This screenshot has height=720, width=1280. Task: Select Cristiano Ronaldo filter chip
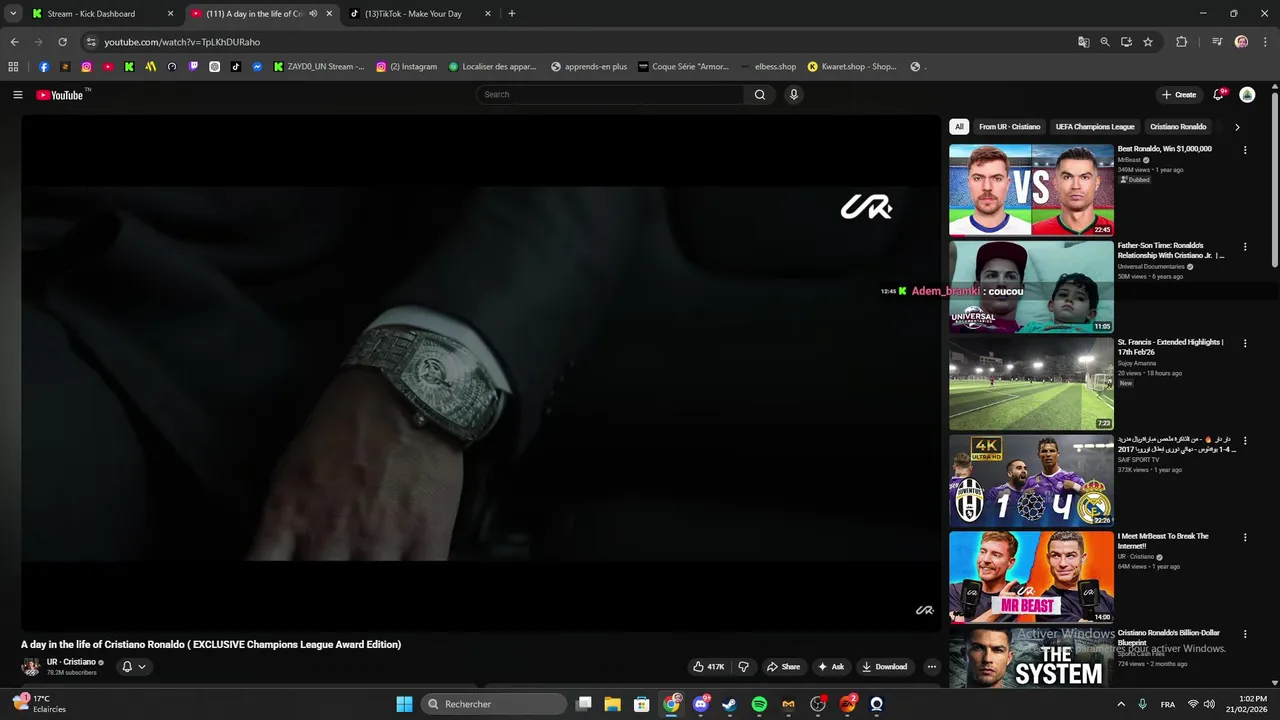(x=1178, y=127)
